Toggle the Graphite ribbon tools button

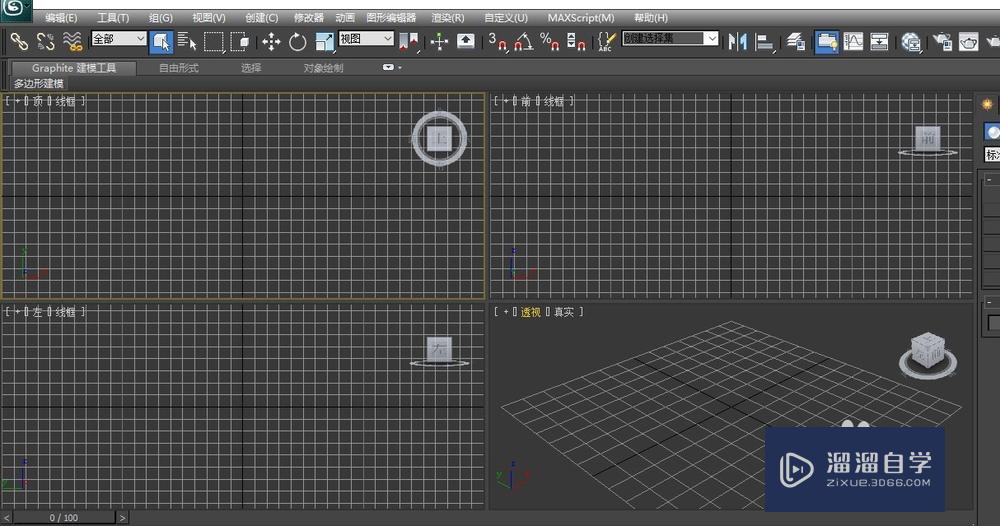[826, 41]
